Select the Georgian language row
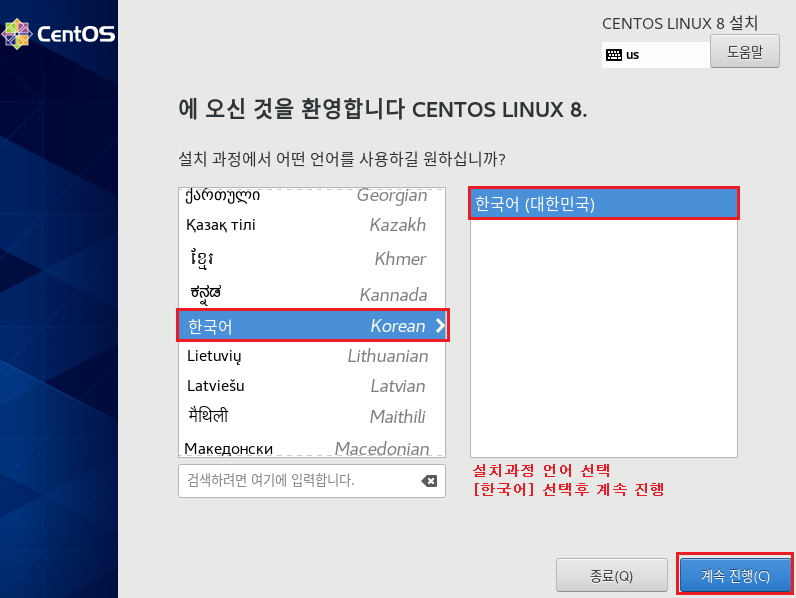Image resolution: width=796 pixels, height=598 pixels. [312, 196]
